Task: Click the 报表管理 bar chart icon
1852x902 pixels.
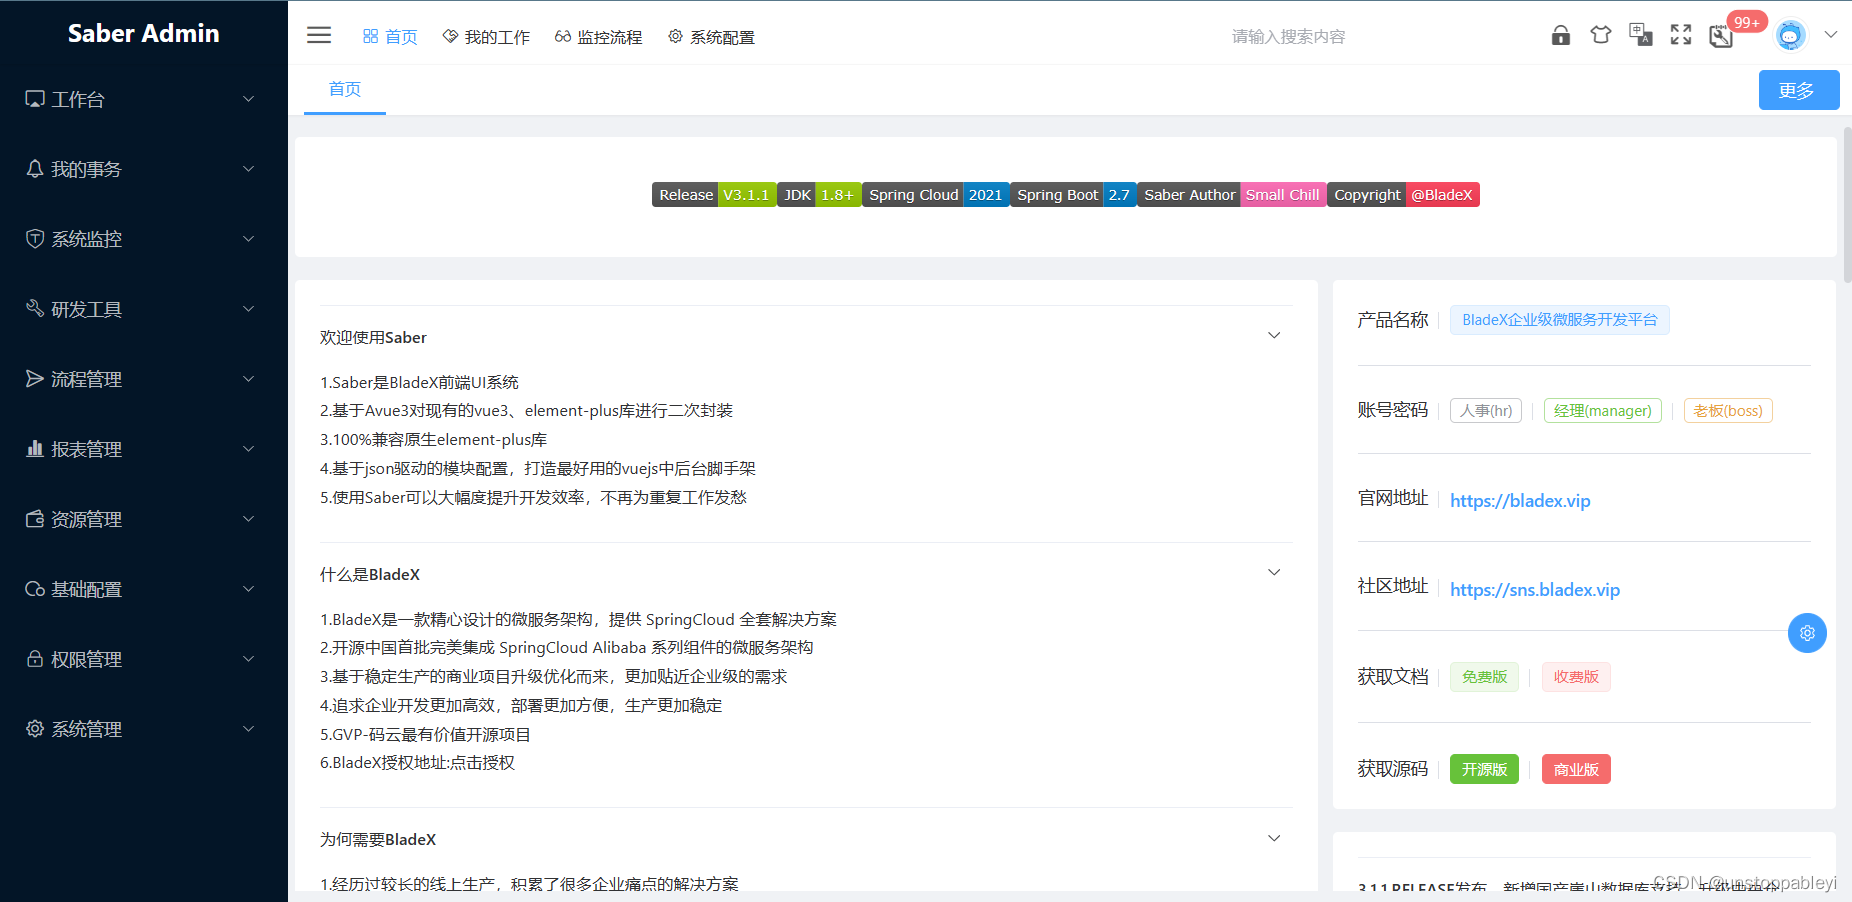Action: click(x=35, y=449)
